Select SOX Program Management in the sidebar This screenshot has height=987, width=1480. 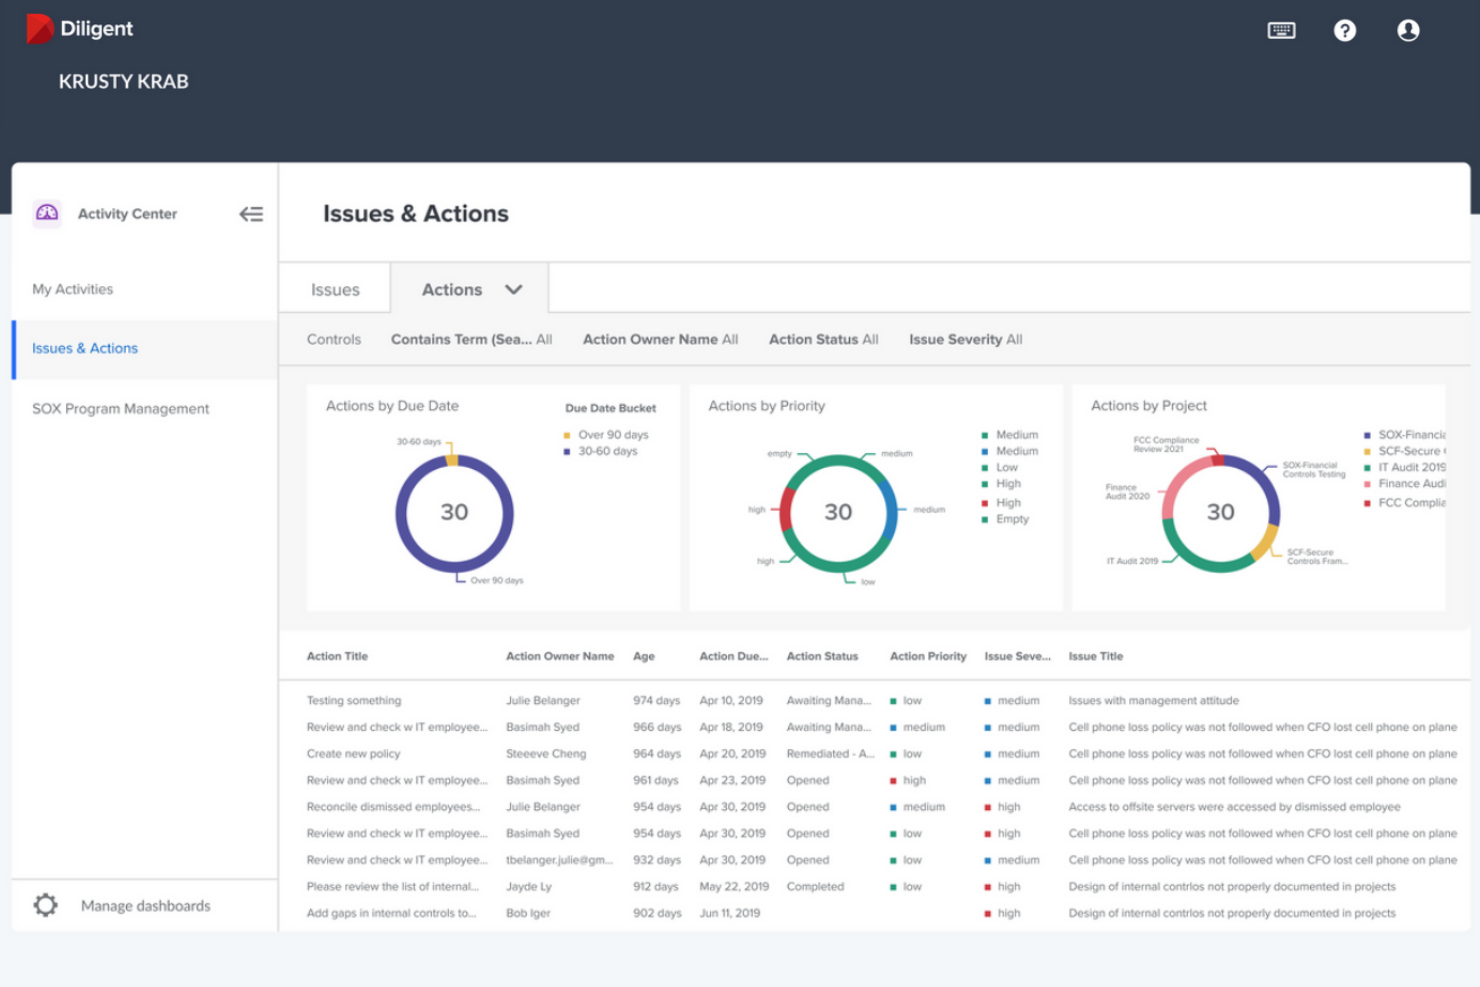[x=120, y=408]
